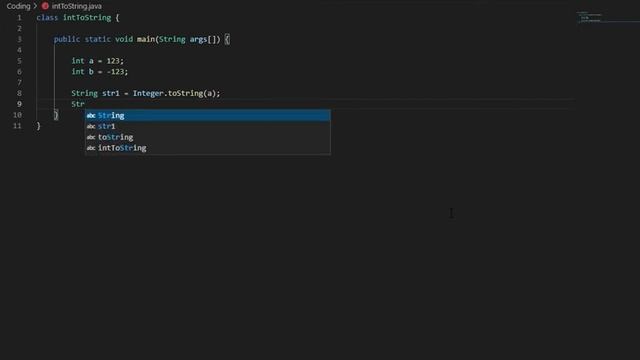Viewport: 640px width, 360px height.
Task: Click the 'static' keyword on line 3
Action: (98, 40)
